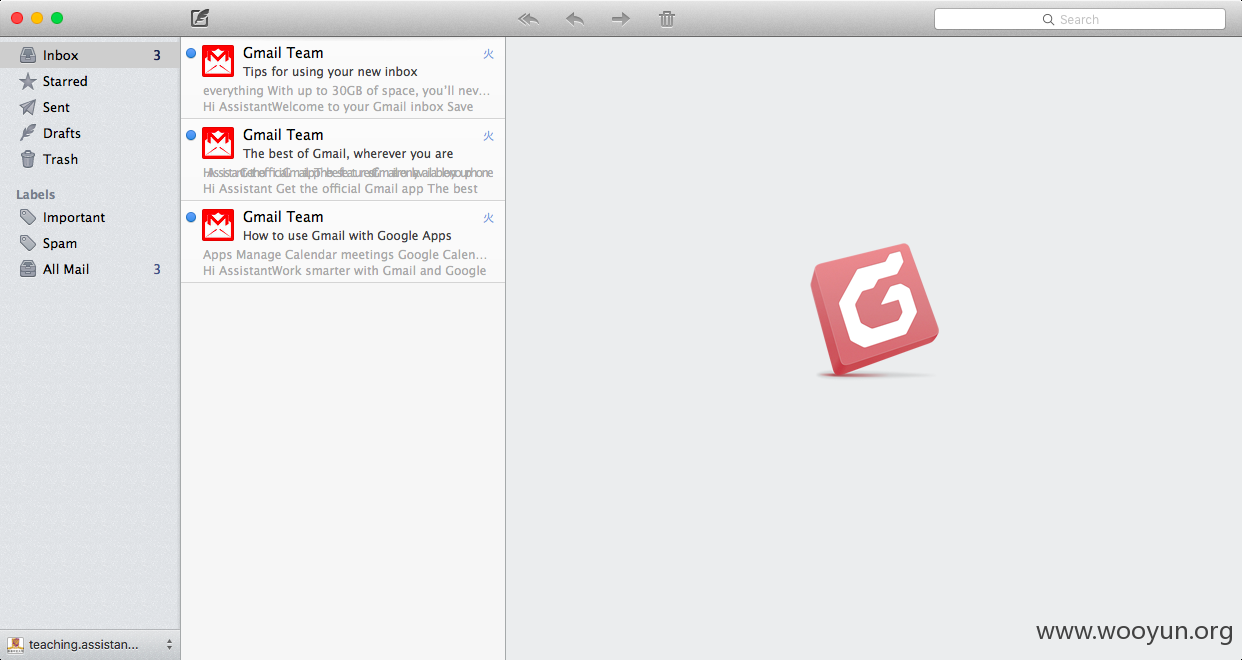
Task: Click the account avatar icon at the bottom left
Action: click(x=15, y=644)
